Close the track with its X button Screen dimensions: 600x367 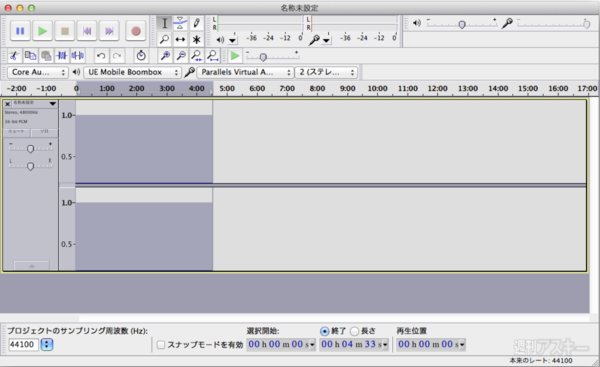click(7, 104)
